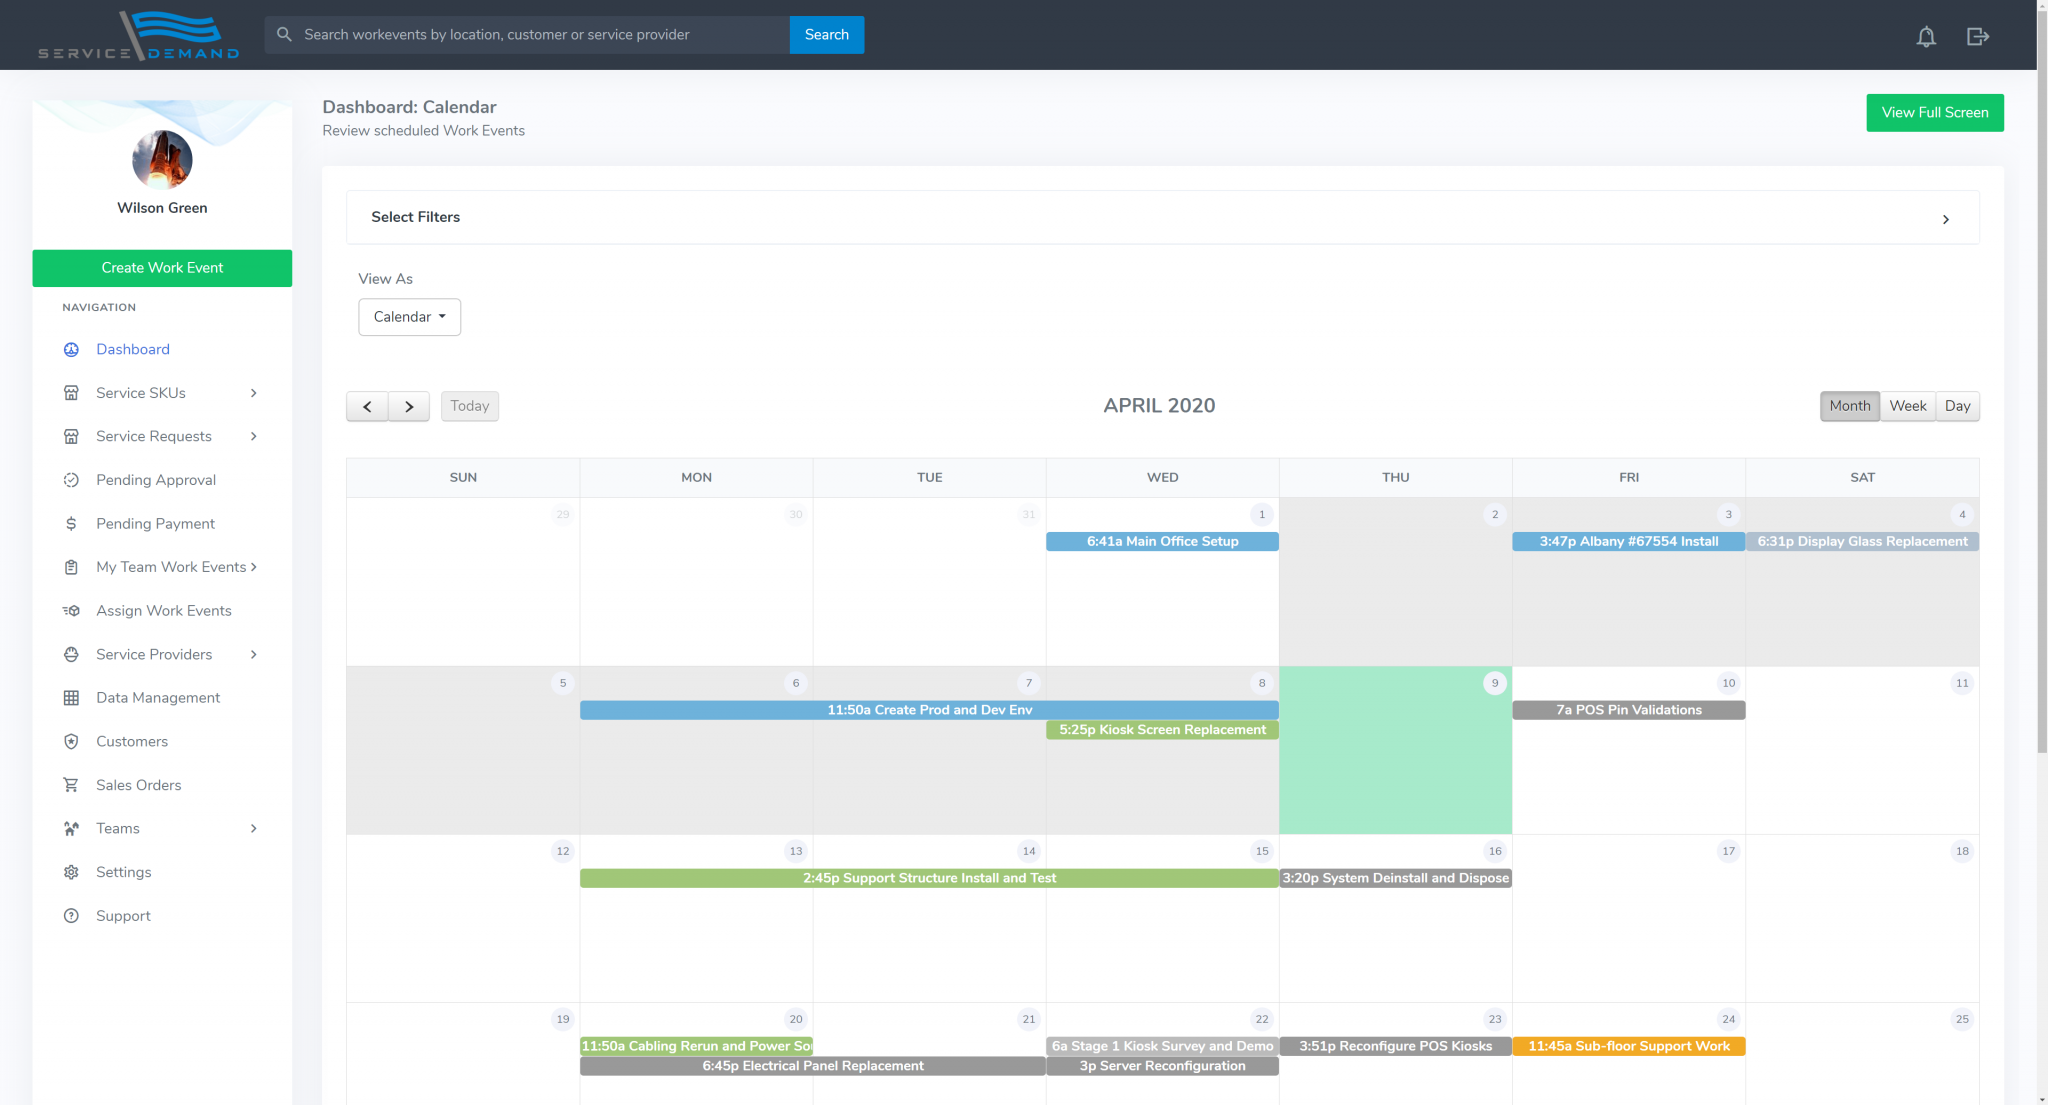Expand the Select Filters panel
The height and width of the screenshot is (1105, 2048).
1945,219
